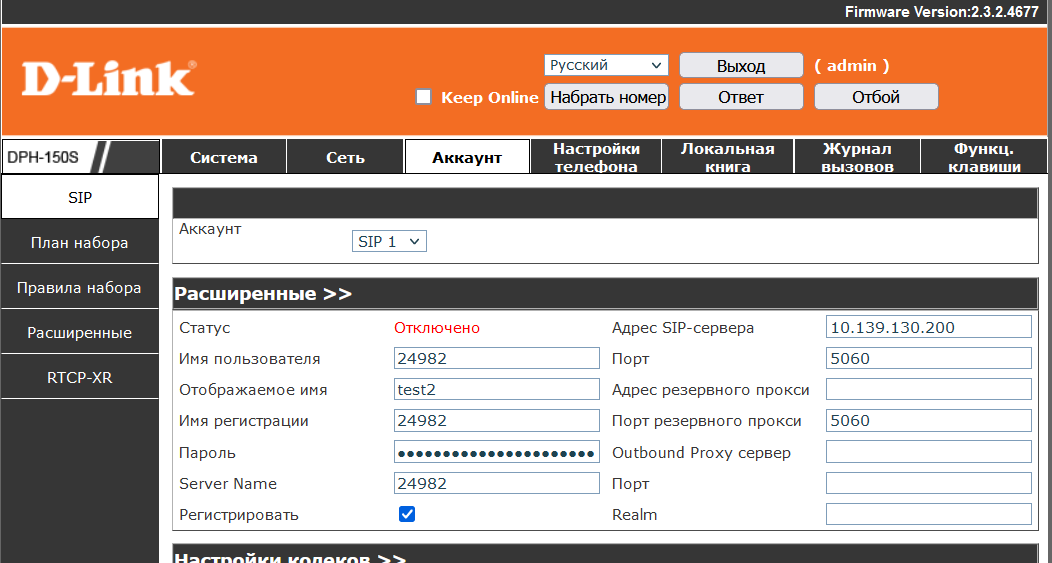Screen dimensions: 1052x563
Task: Click the red Отключено status text
Action: 437,328
